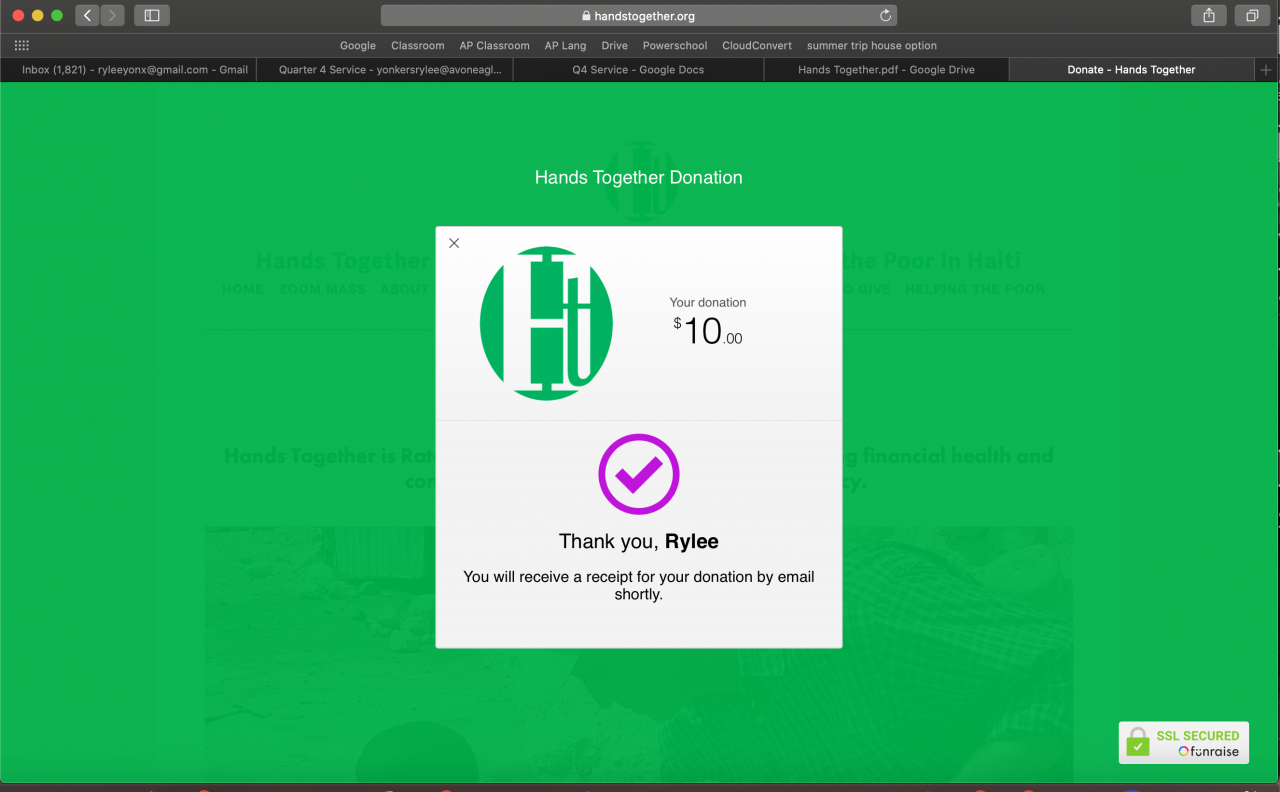Click the 'Thank you, Rylee' message
1280x792 pixels.
639,542
